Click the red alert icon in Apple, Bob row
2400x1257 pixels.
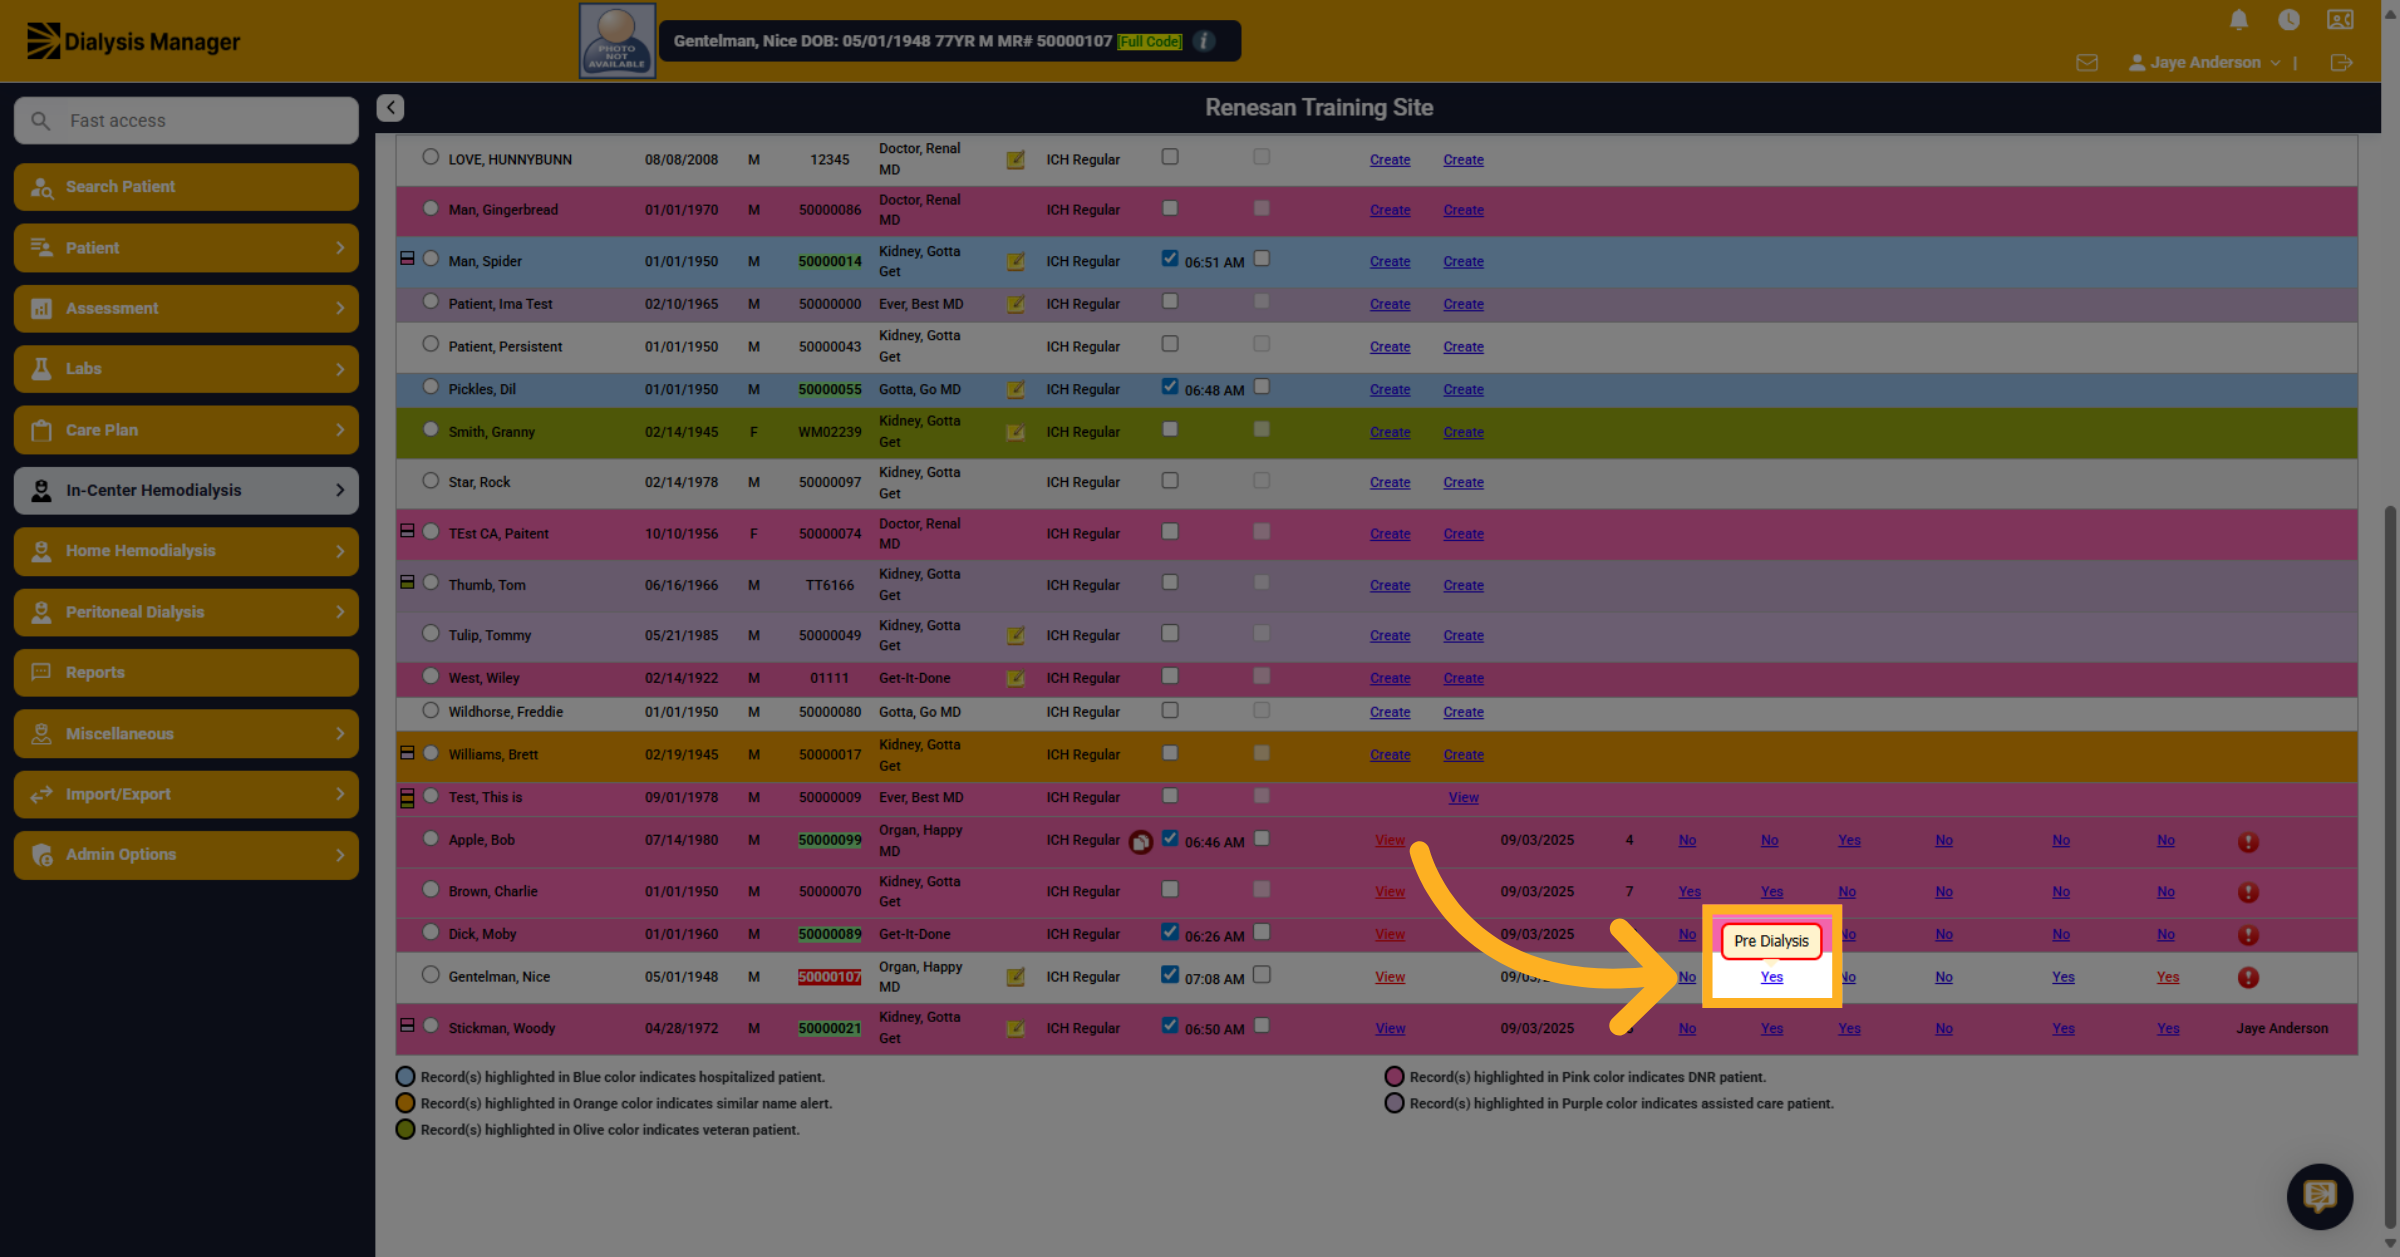[2248, 842]
